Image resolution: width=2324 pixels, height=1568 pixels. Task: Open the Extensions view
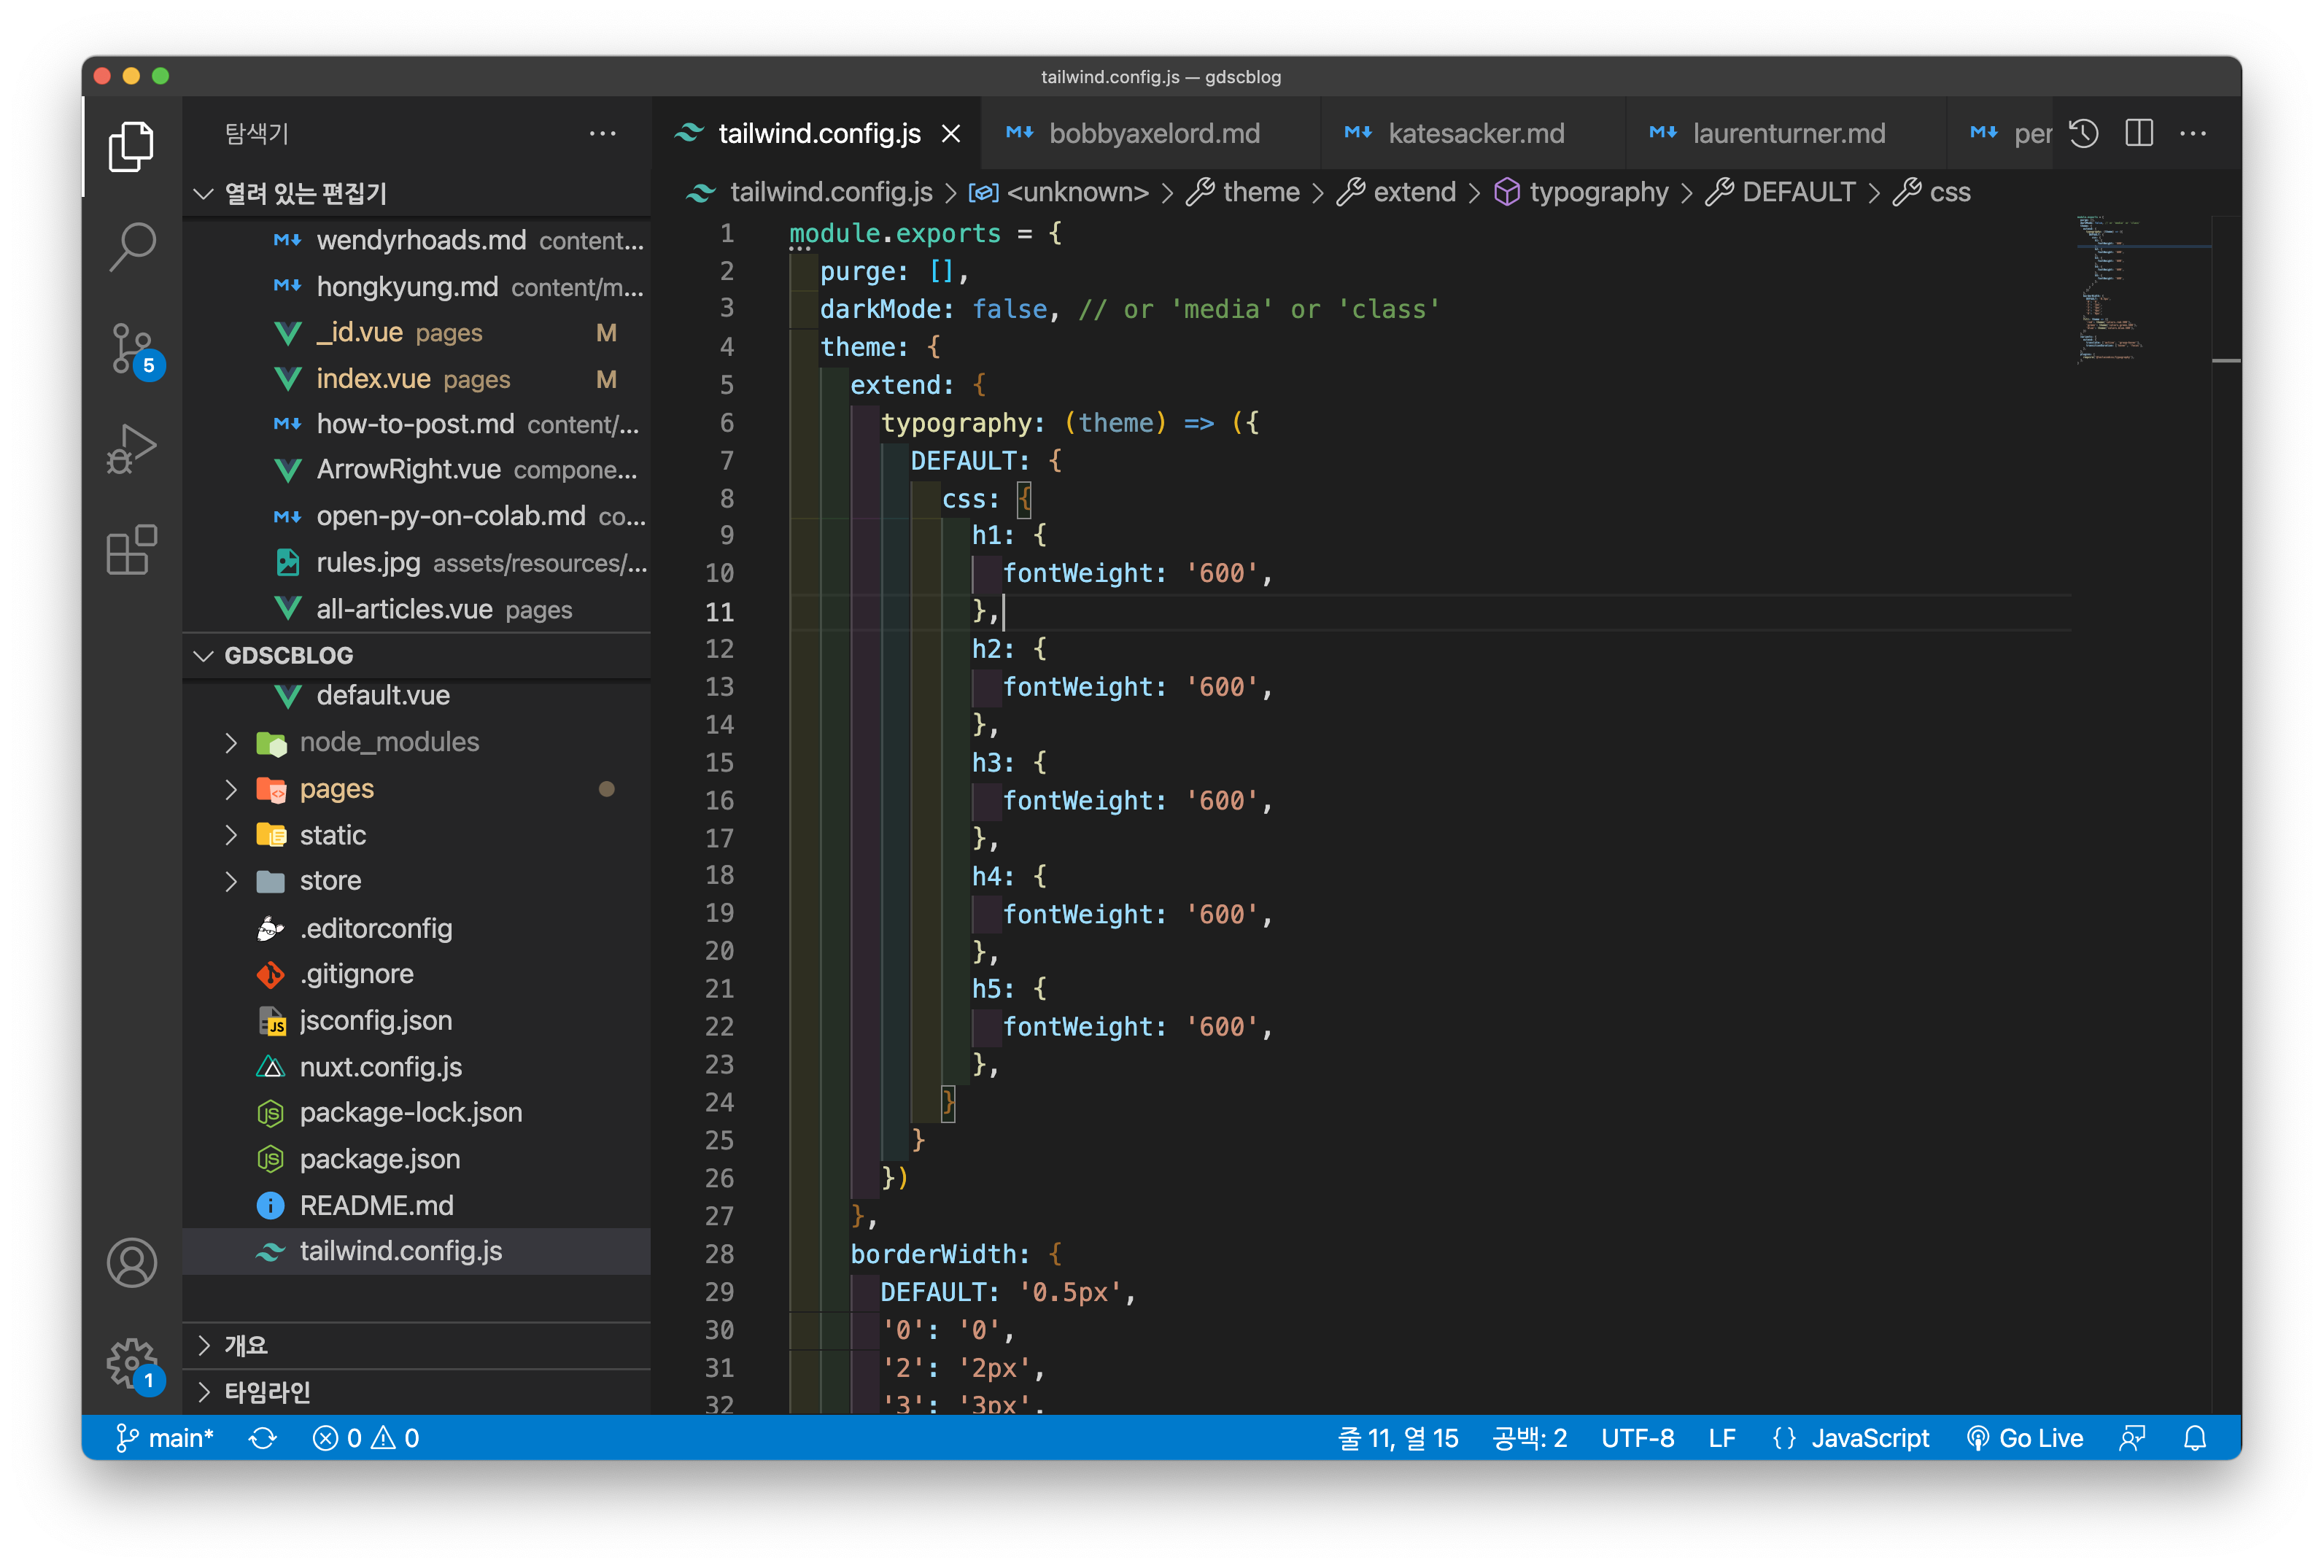(131, 550)
